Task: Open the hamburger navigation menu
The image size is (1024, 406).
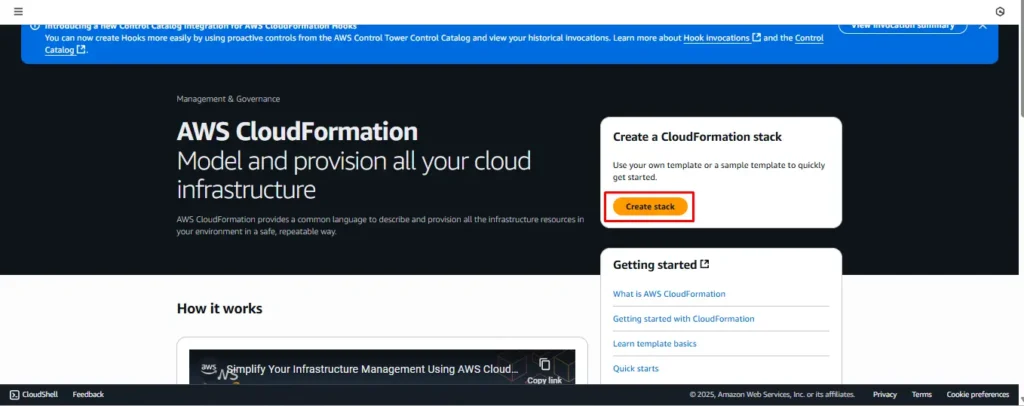Action: pos(18,11)
